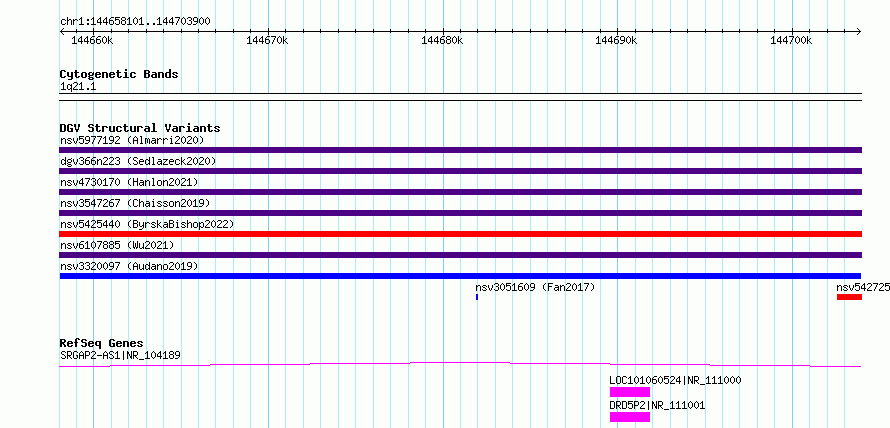Image resolution: width=890 pixels, height=428 pixels.
Task: Select the long red bar under nsv5425440
Action: click(x=461, y=234)
